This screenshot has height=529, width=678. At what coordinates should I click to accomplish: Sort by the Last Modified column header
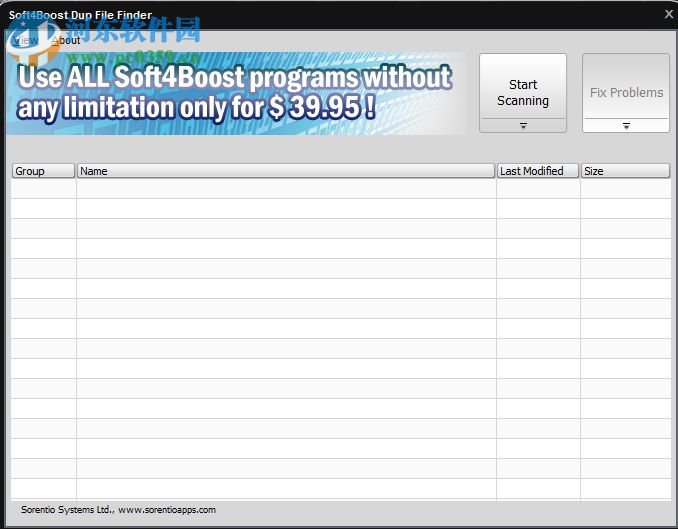537,171
